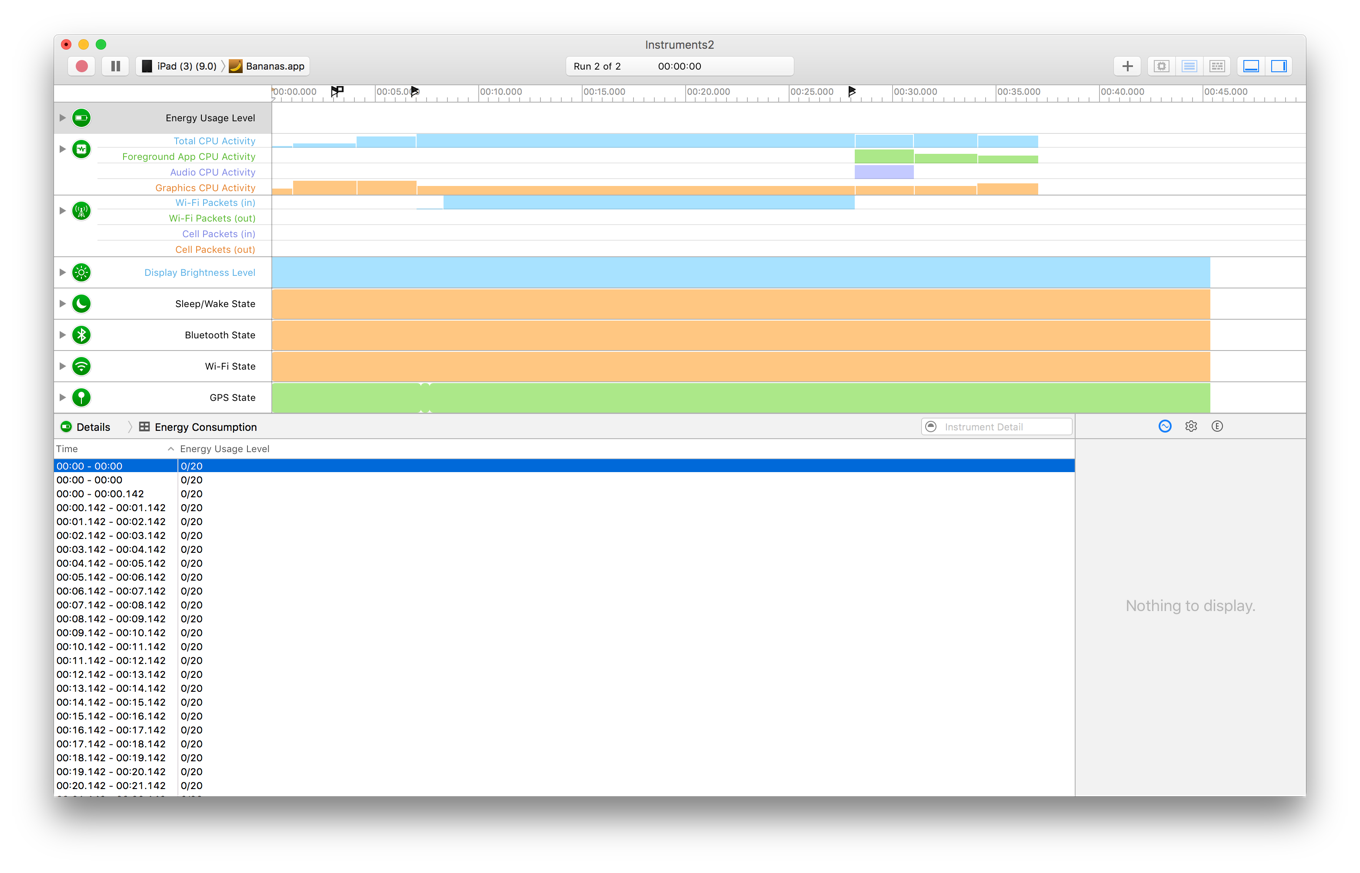Toggle the instruments list view mode
This screenshot has height=873, width=1360.
click(1188, 65)
